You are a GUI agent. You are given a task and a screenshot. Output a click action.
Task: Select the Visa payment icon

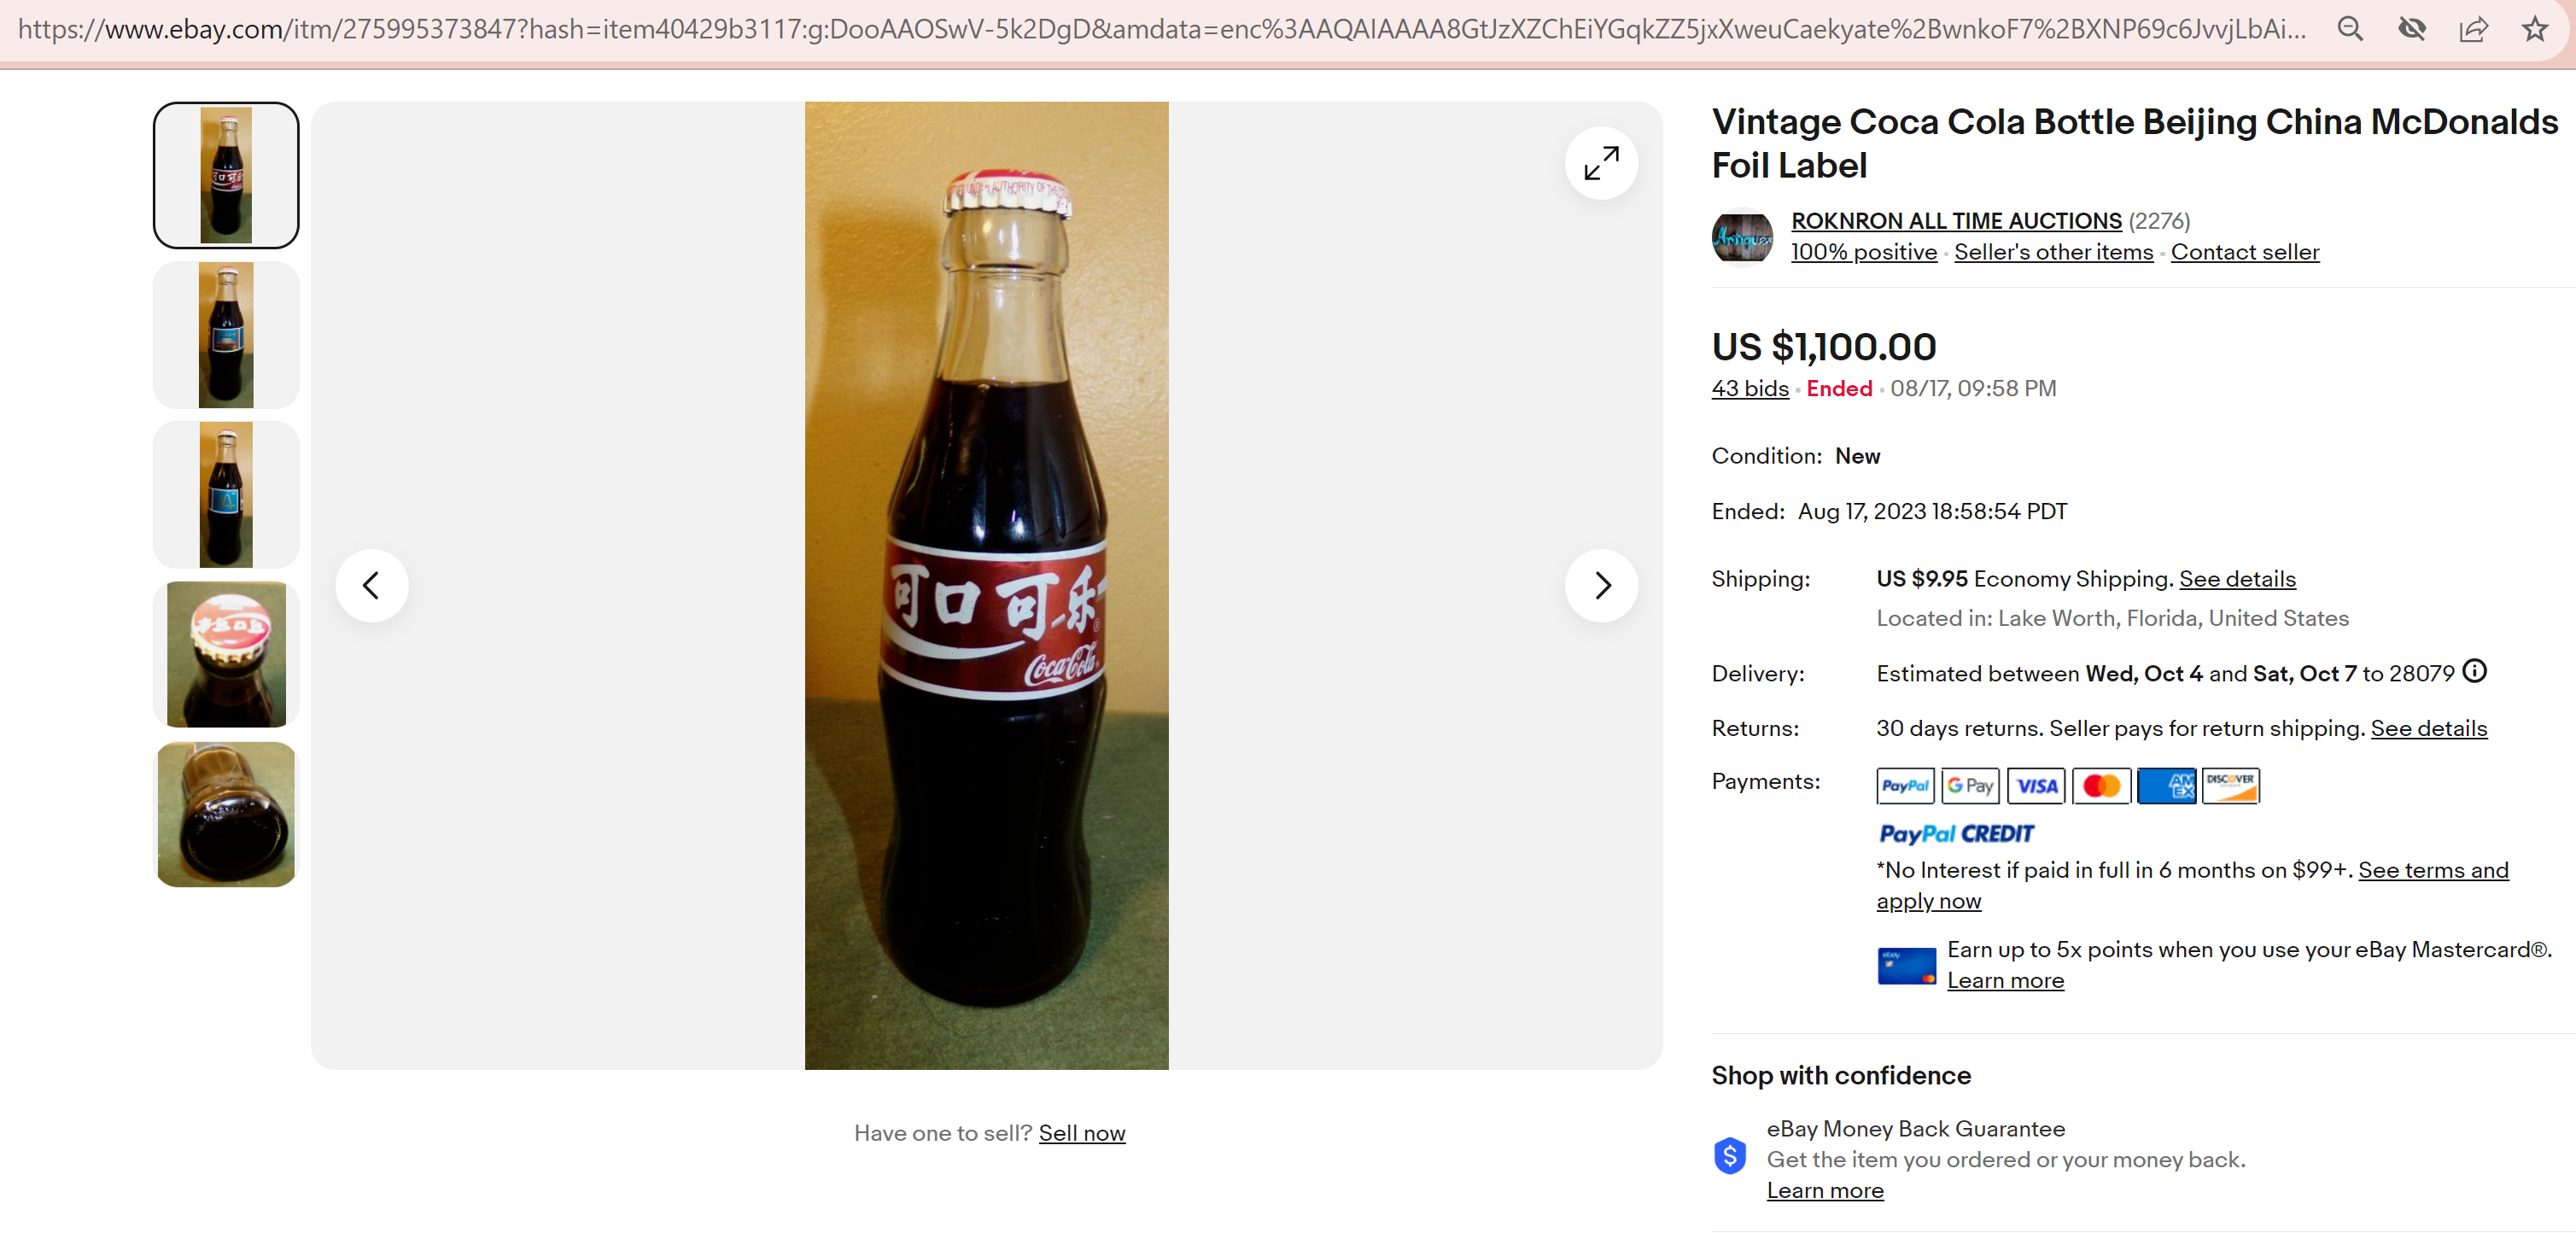click(2036, 786)
